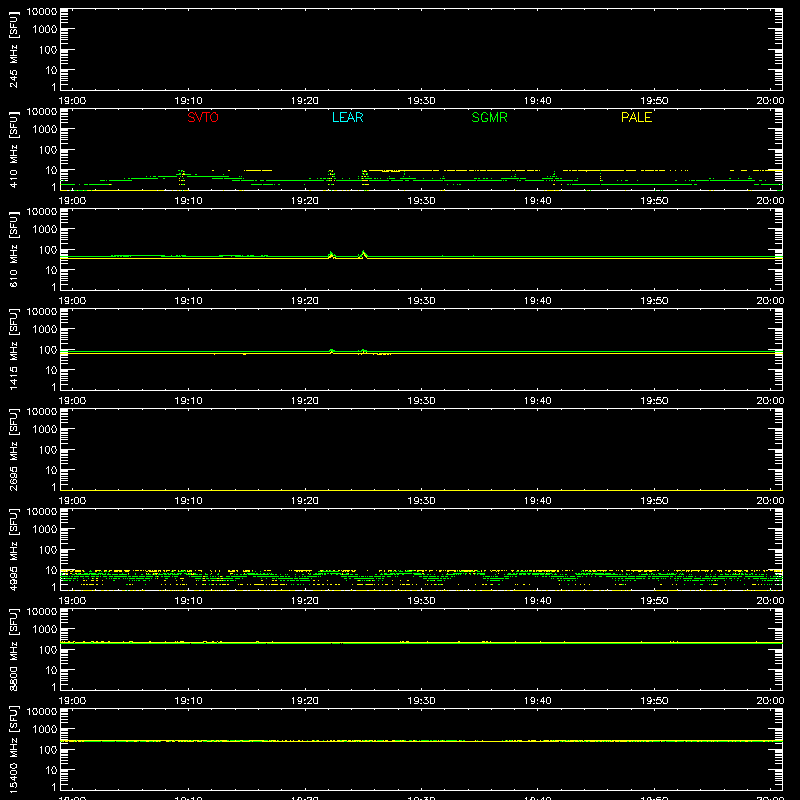Click the 19:22 burst peak in 610 MHz plot
Viewport: 800px width, 800px height.
(x=331, y=254)
